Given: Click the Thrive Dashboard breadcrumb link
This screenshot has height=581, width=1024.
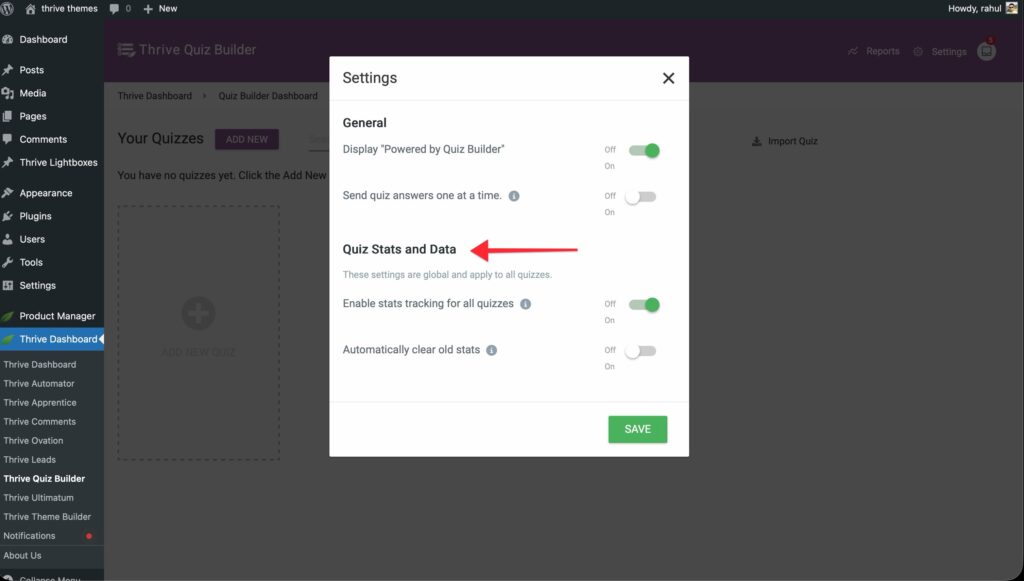Looking at the screenshot, I should point(154,96).
